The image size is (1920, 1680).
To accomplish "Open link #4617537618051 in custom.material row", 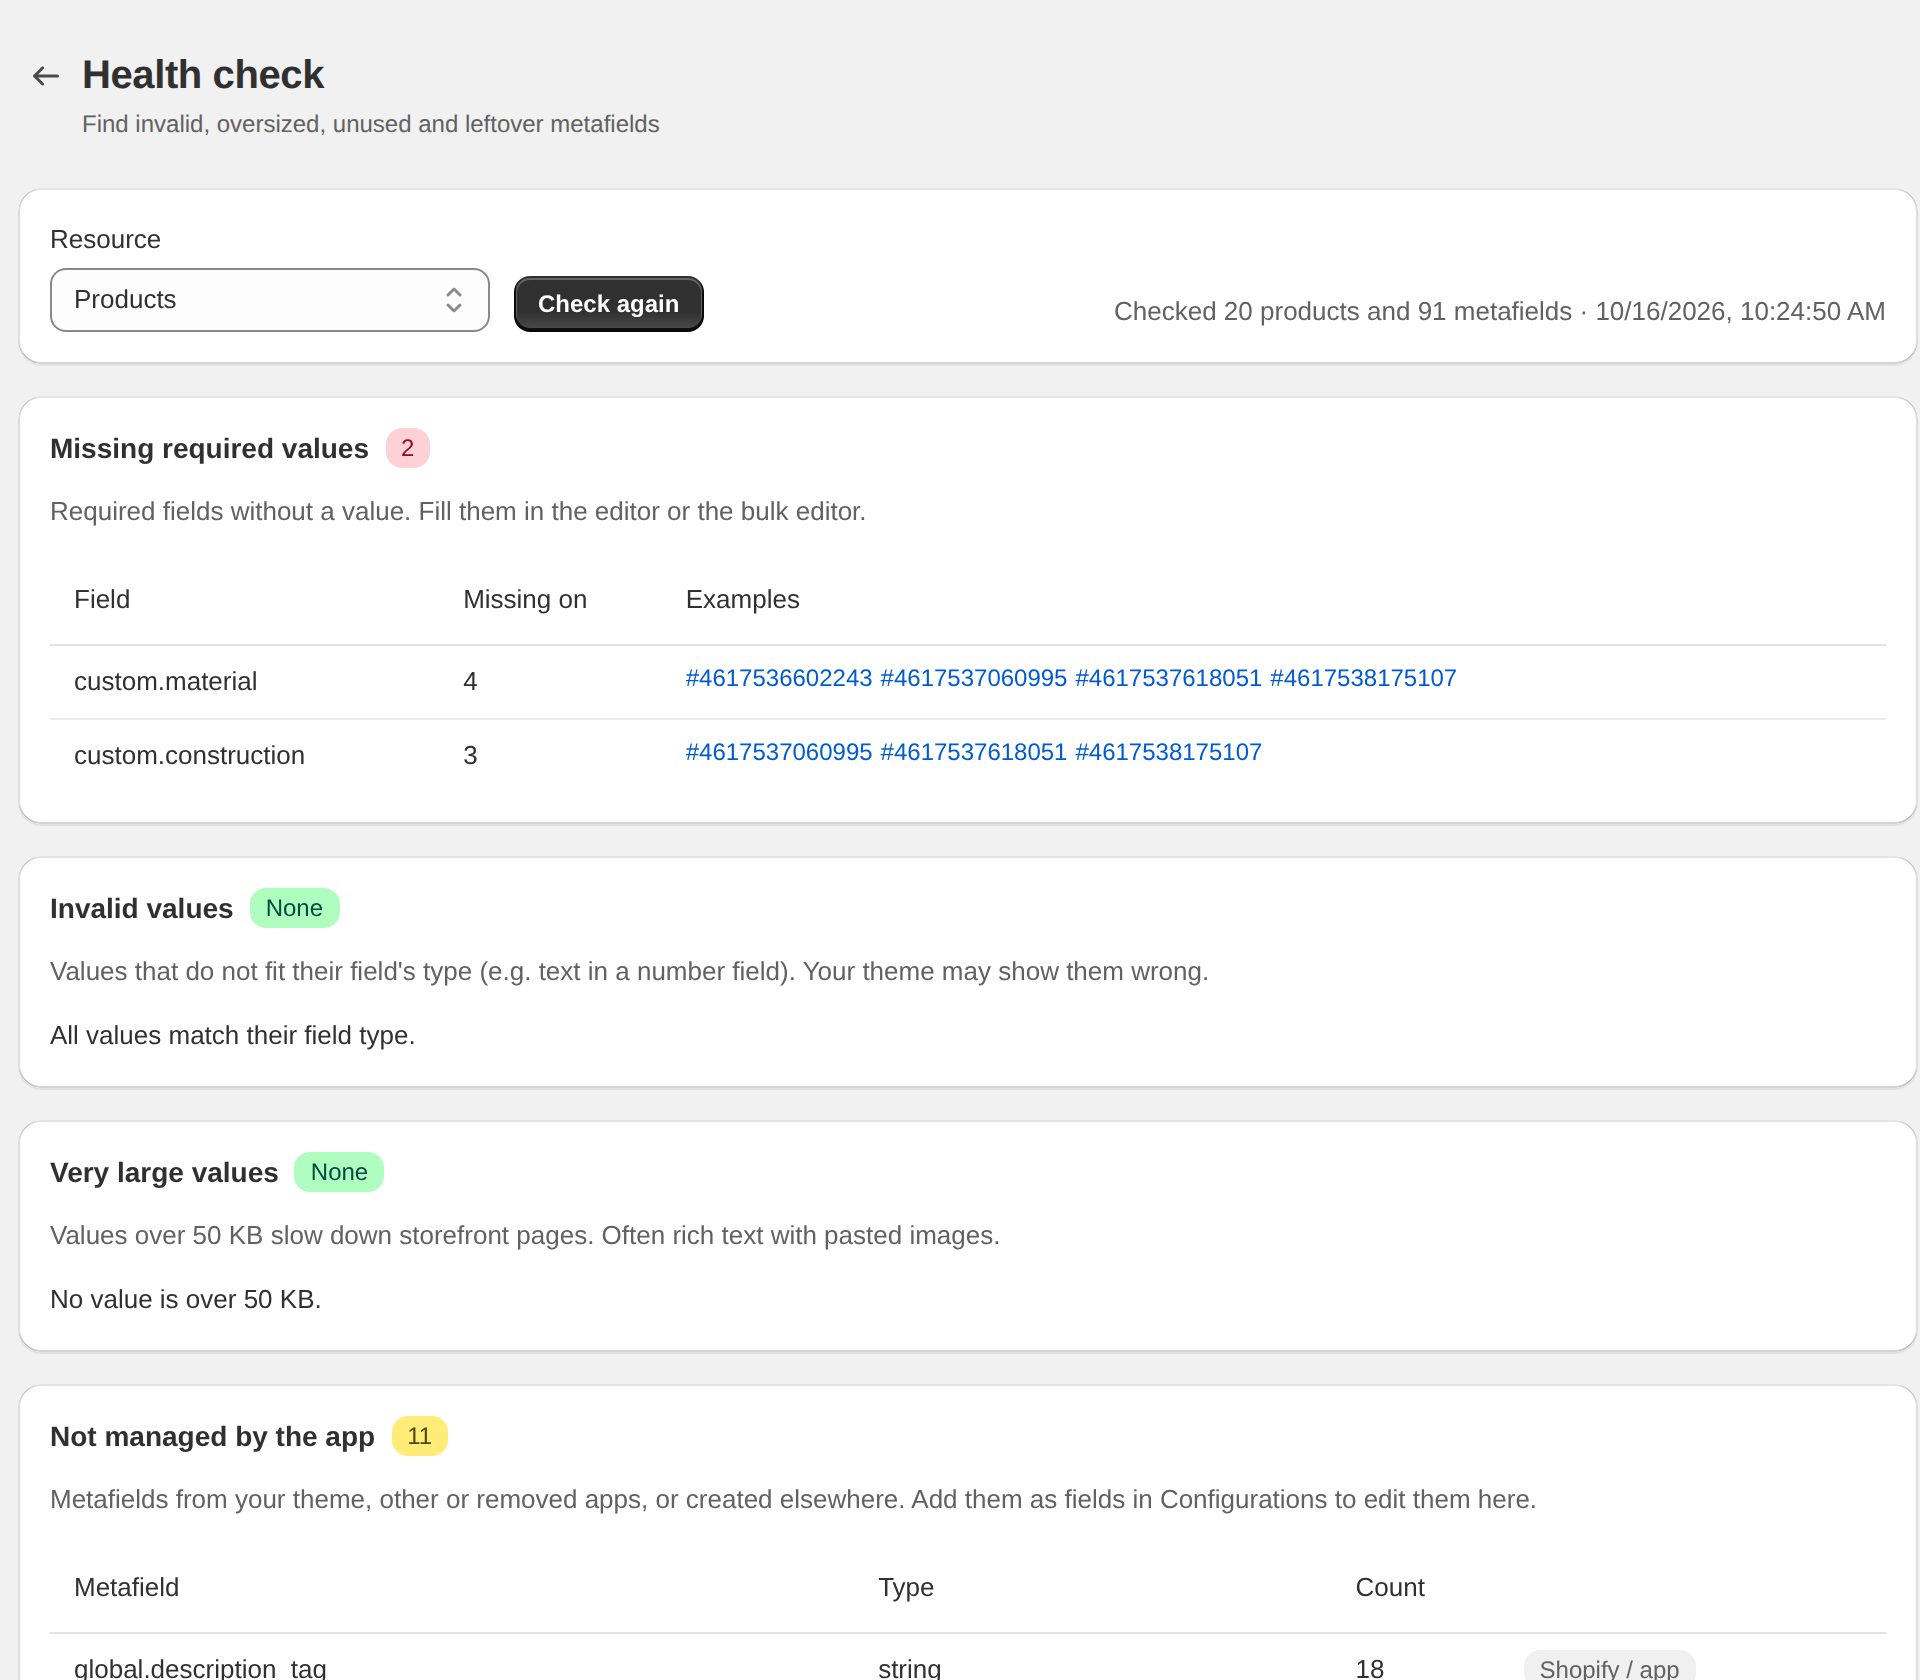I will click(1168, 678).
